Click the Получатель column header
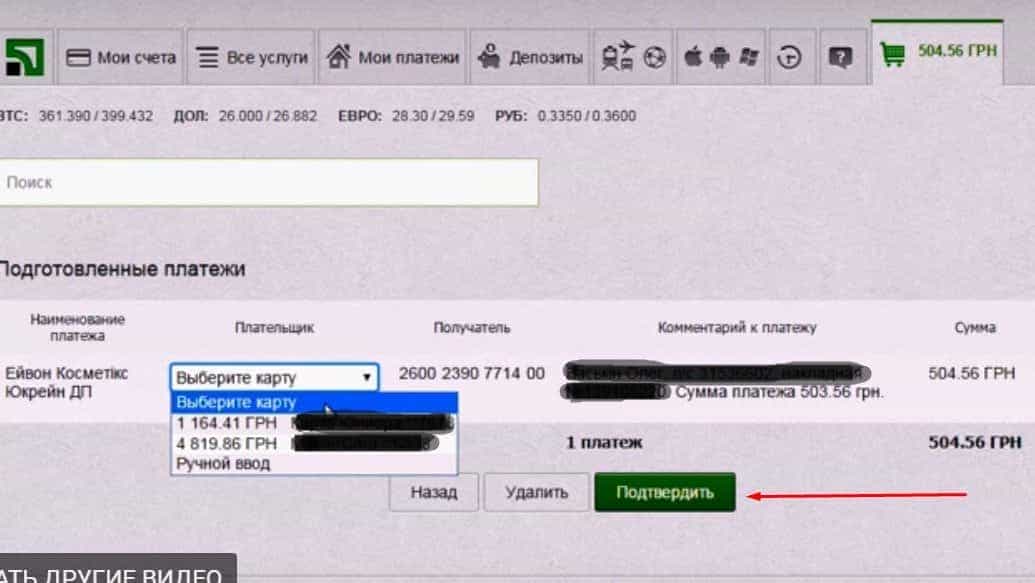1035x583 pixels. (x=471, y=327)
